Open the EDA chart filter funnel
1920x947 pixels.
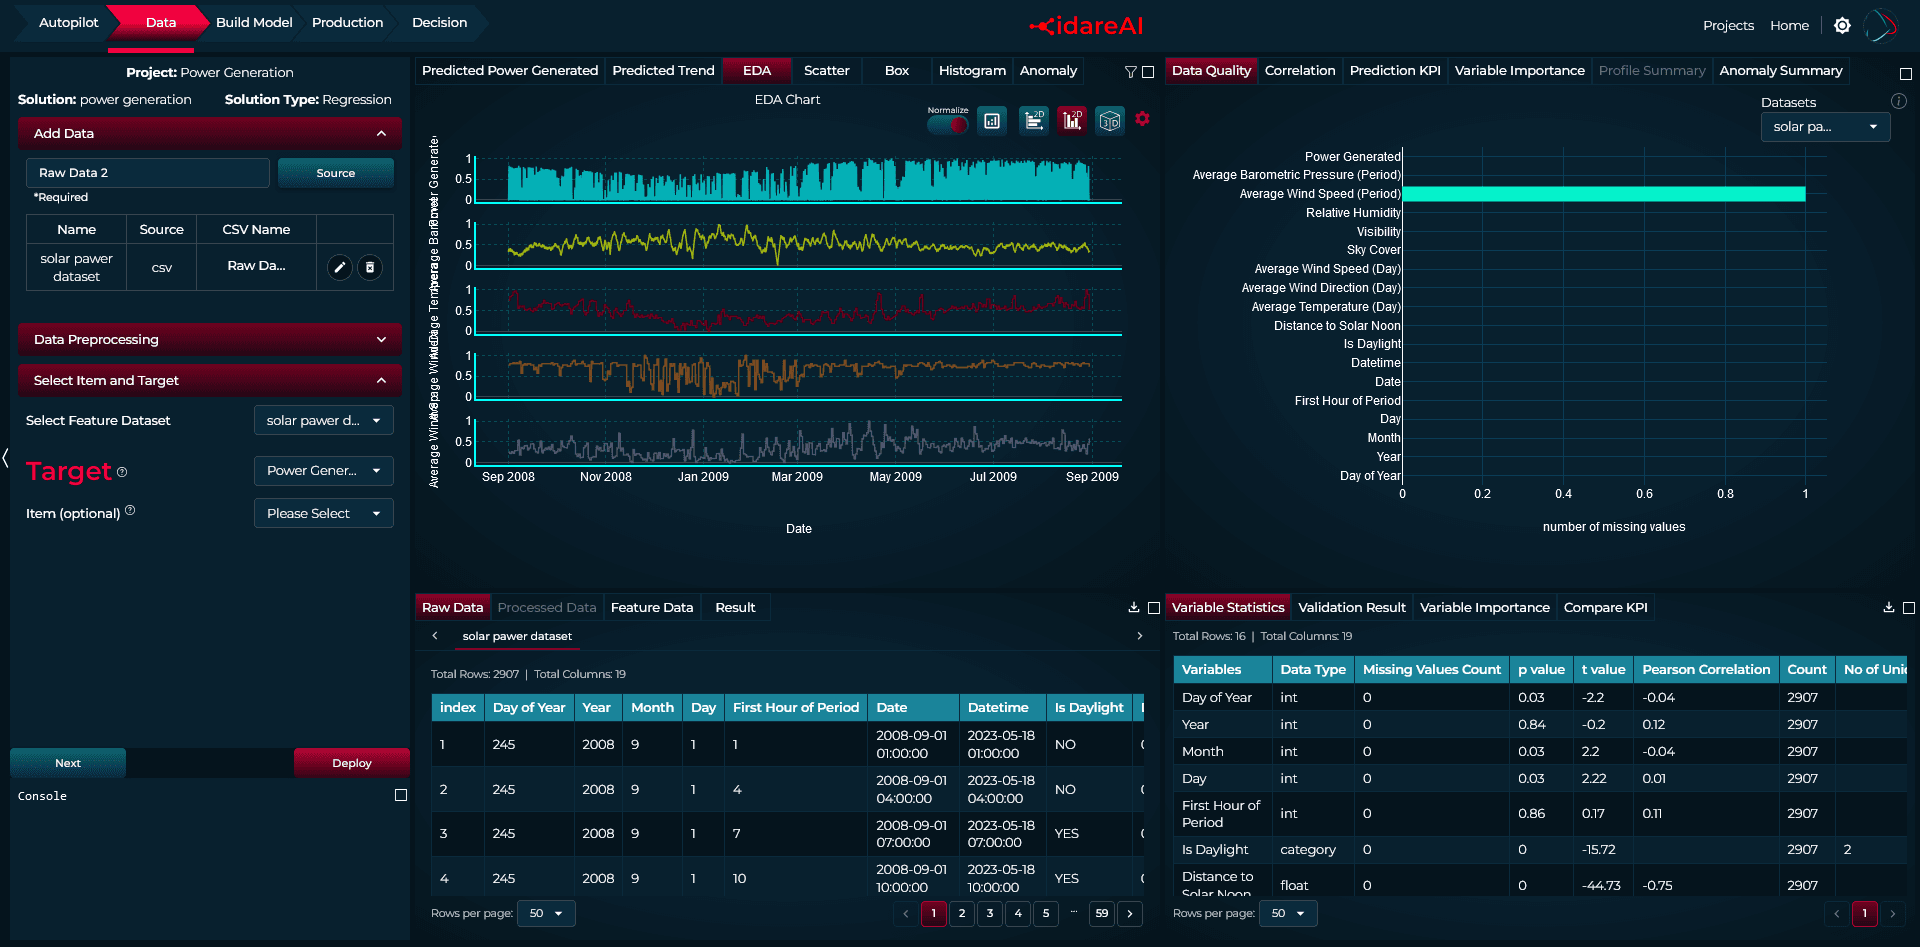click(1130, 72)
